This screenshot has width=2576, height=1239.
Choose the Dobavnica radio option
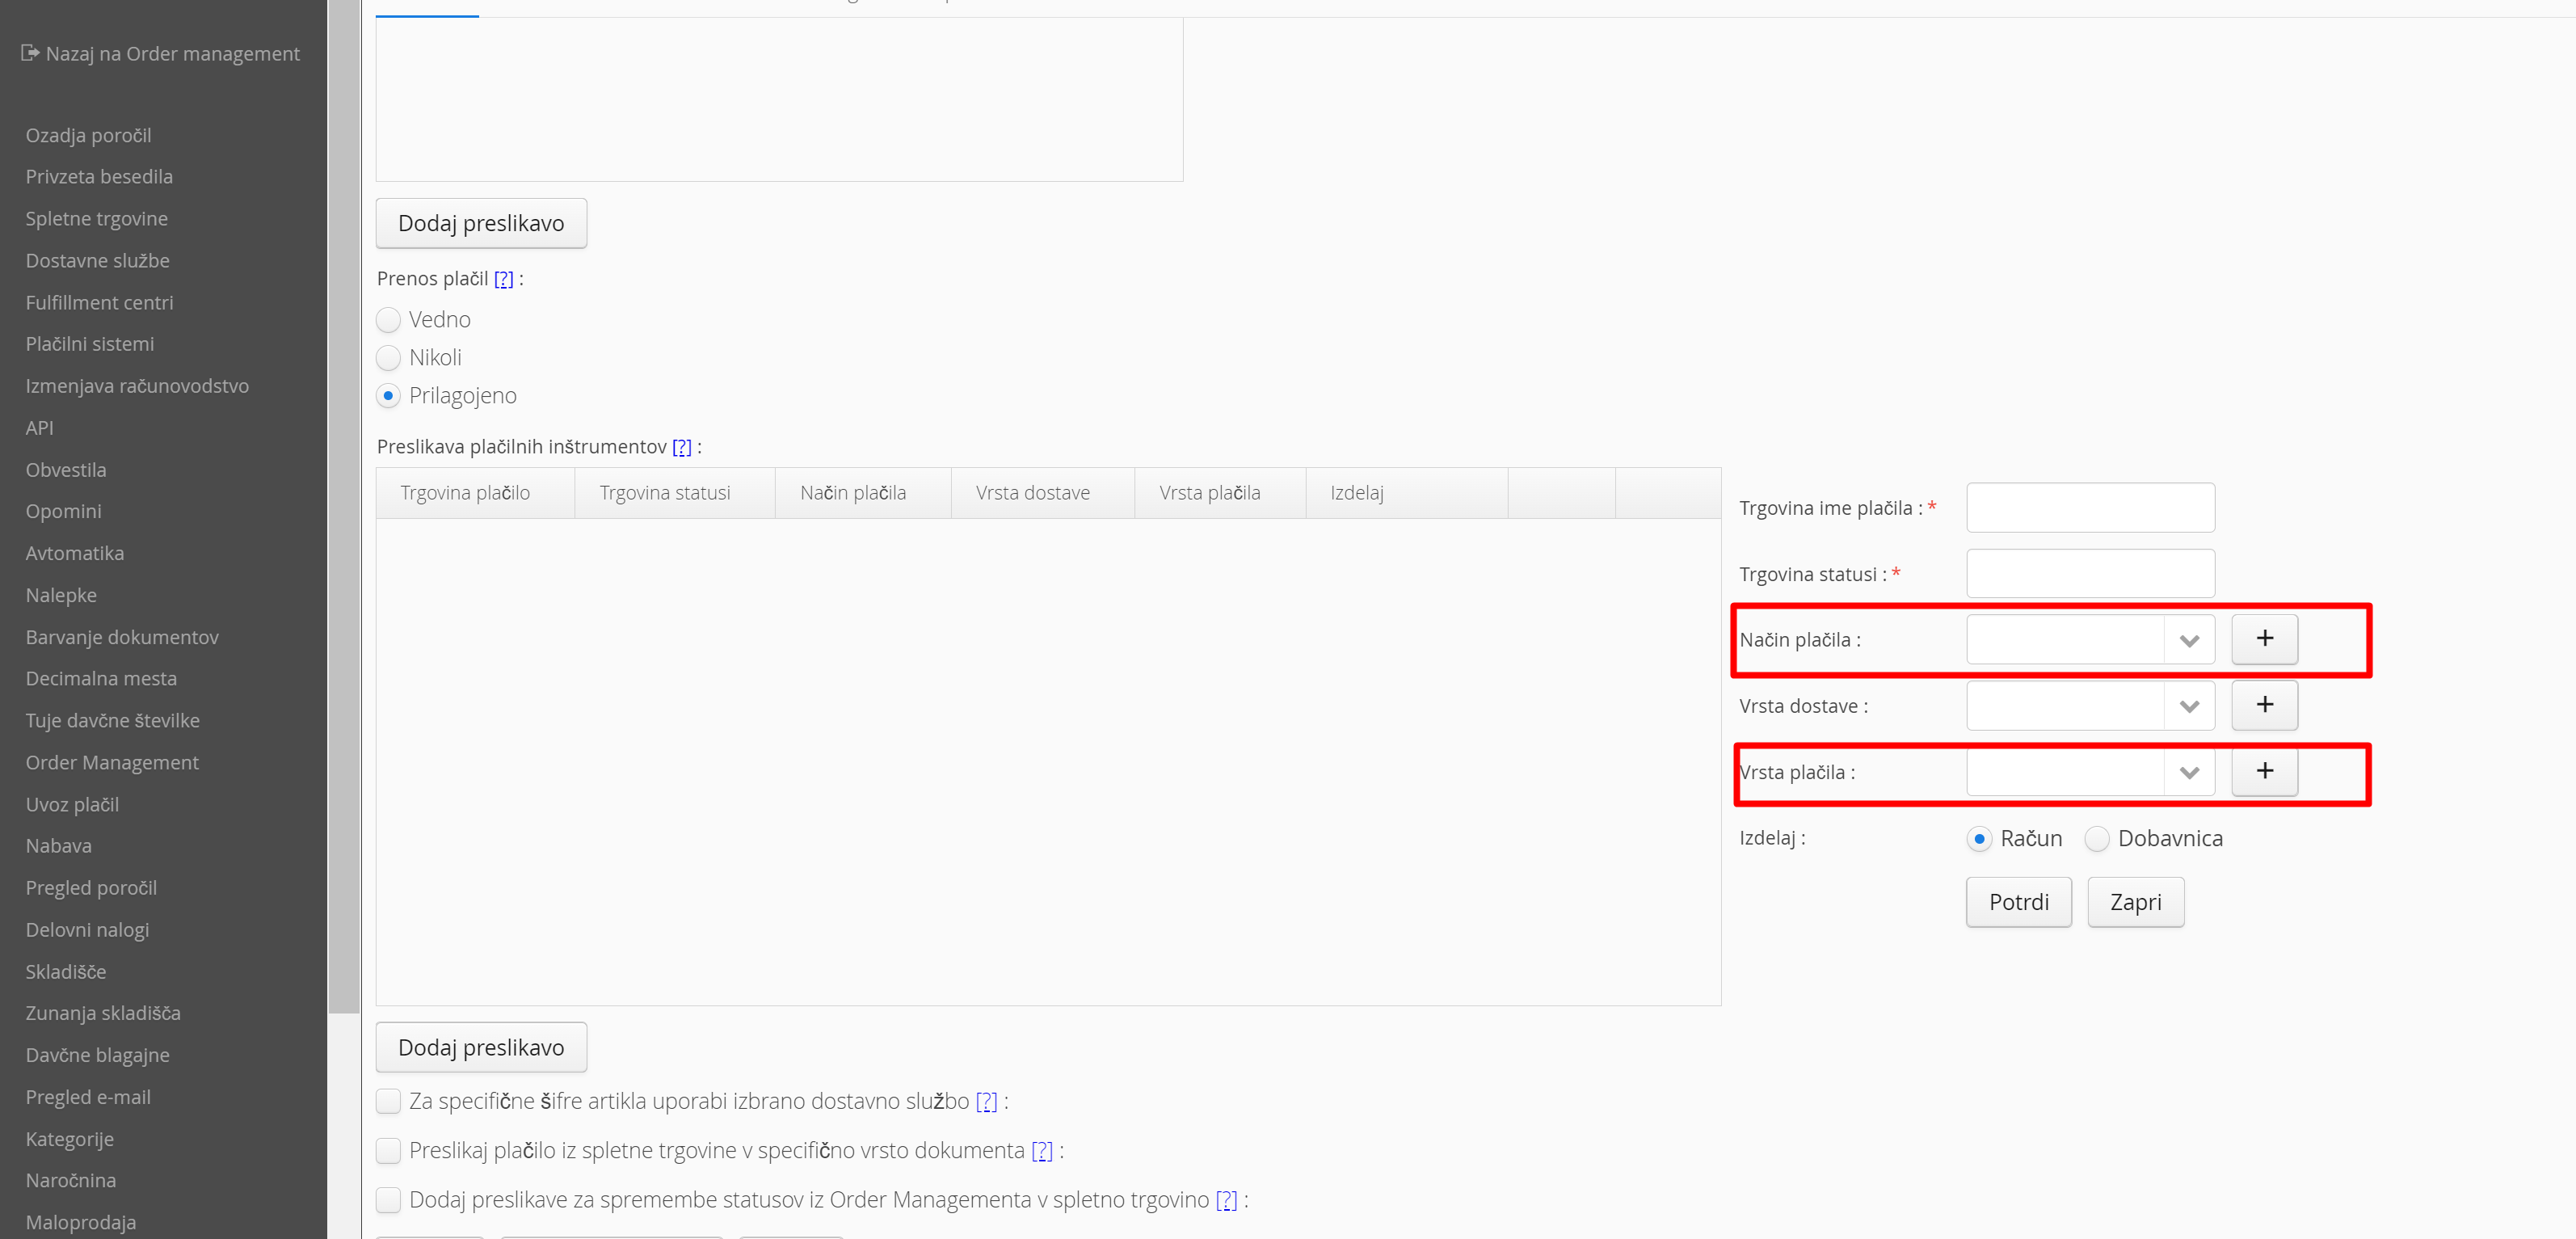click(2097, 839)
